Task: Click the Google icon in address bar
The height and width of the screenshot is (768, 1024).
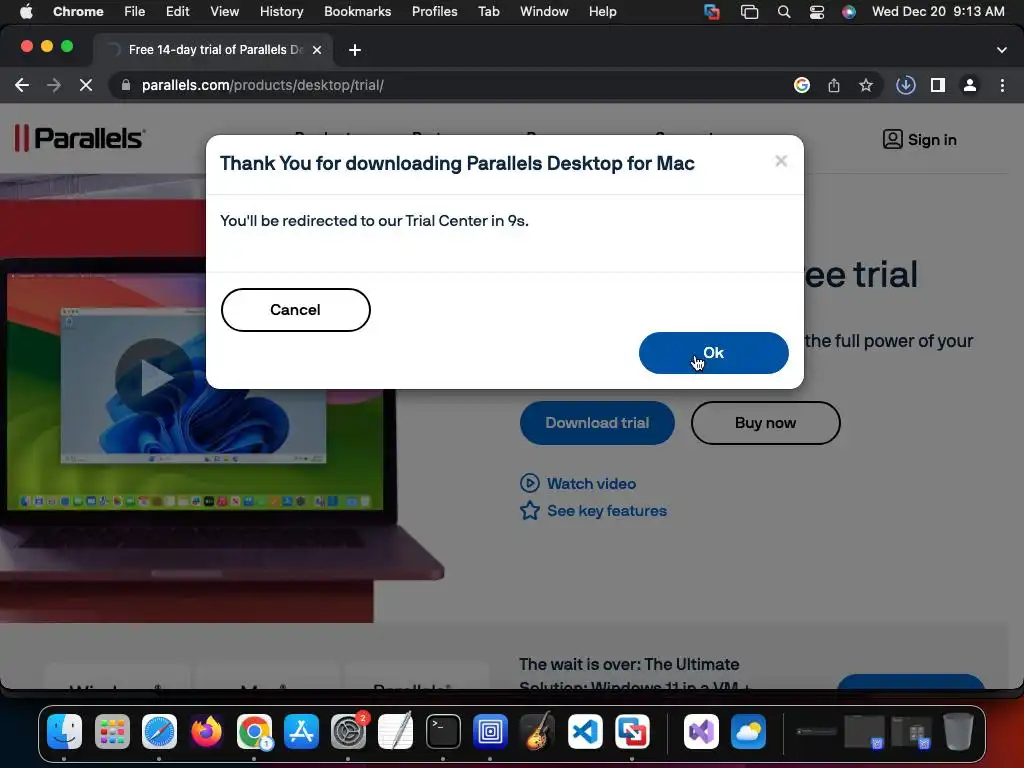Action: coord(801,85)
